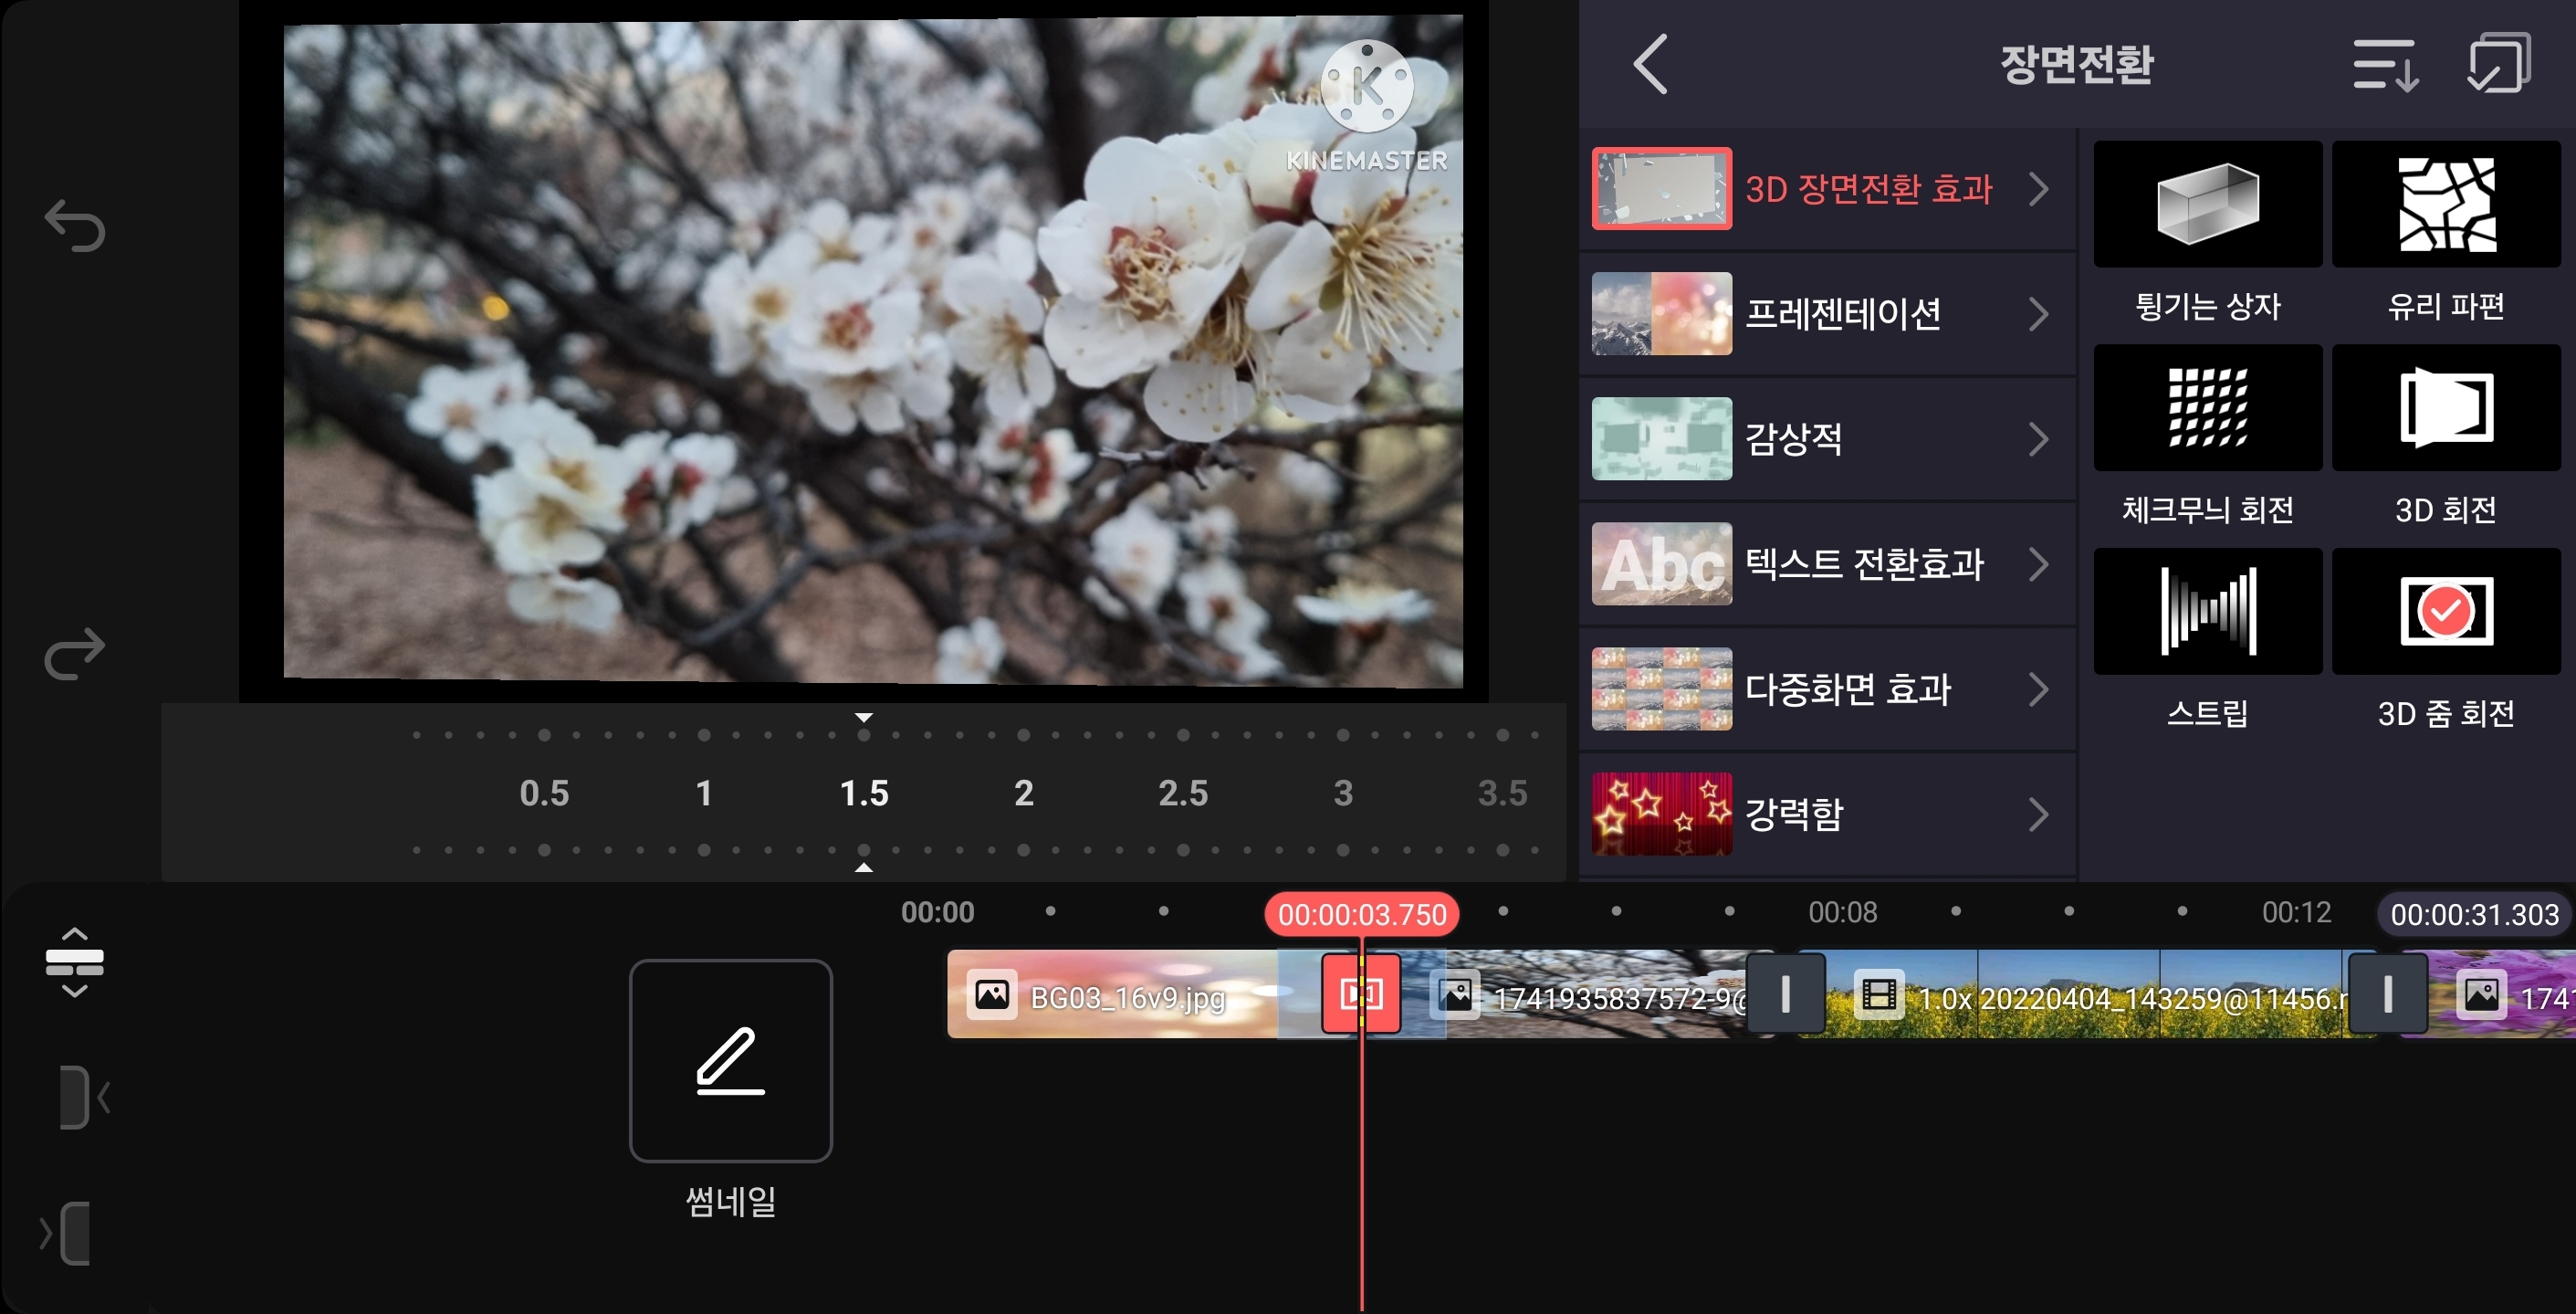Select the 튕기는 상자 transition effect

2207,205
